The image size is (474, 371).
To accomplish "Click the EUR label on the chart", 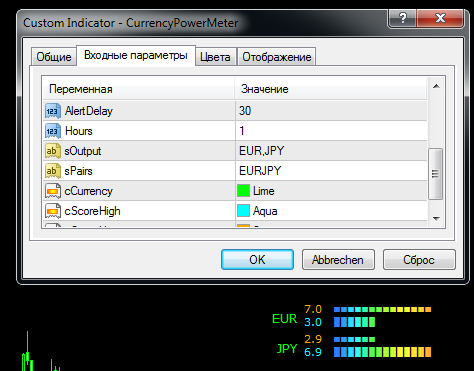I will [x=284, y=319].
